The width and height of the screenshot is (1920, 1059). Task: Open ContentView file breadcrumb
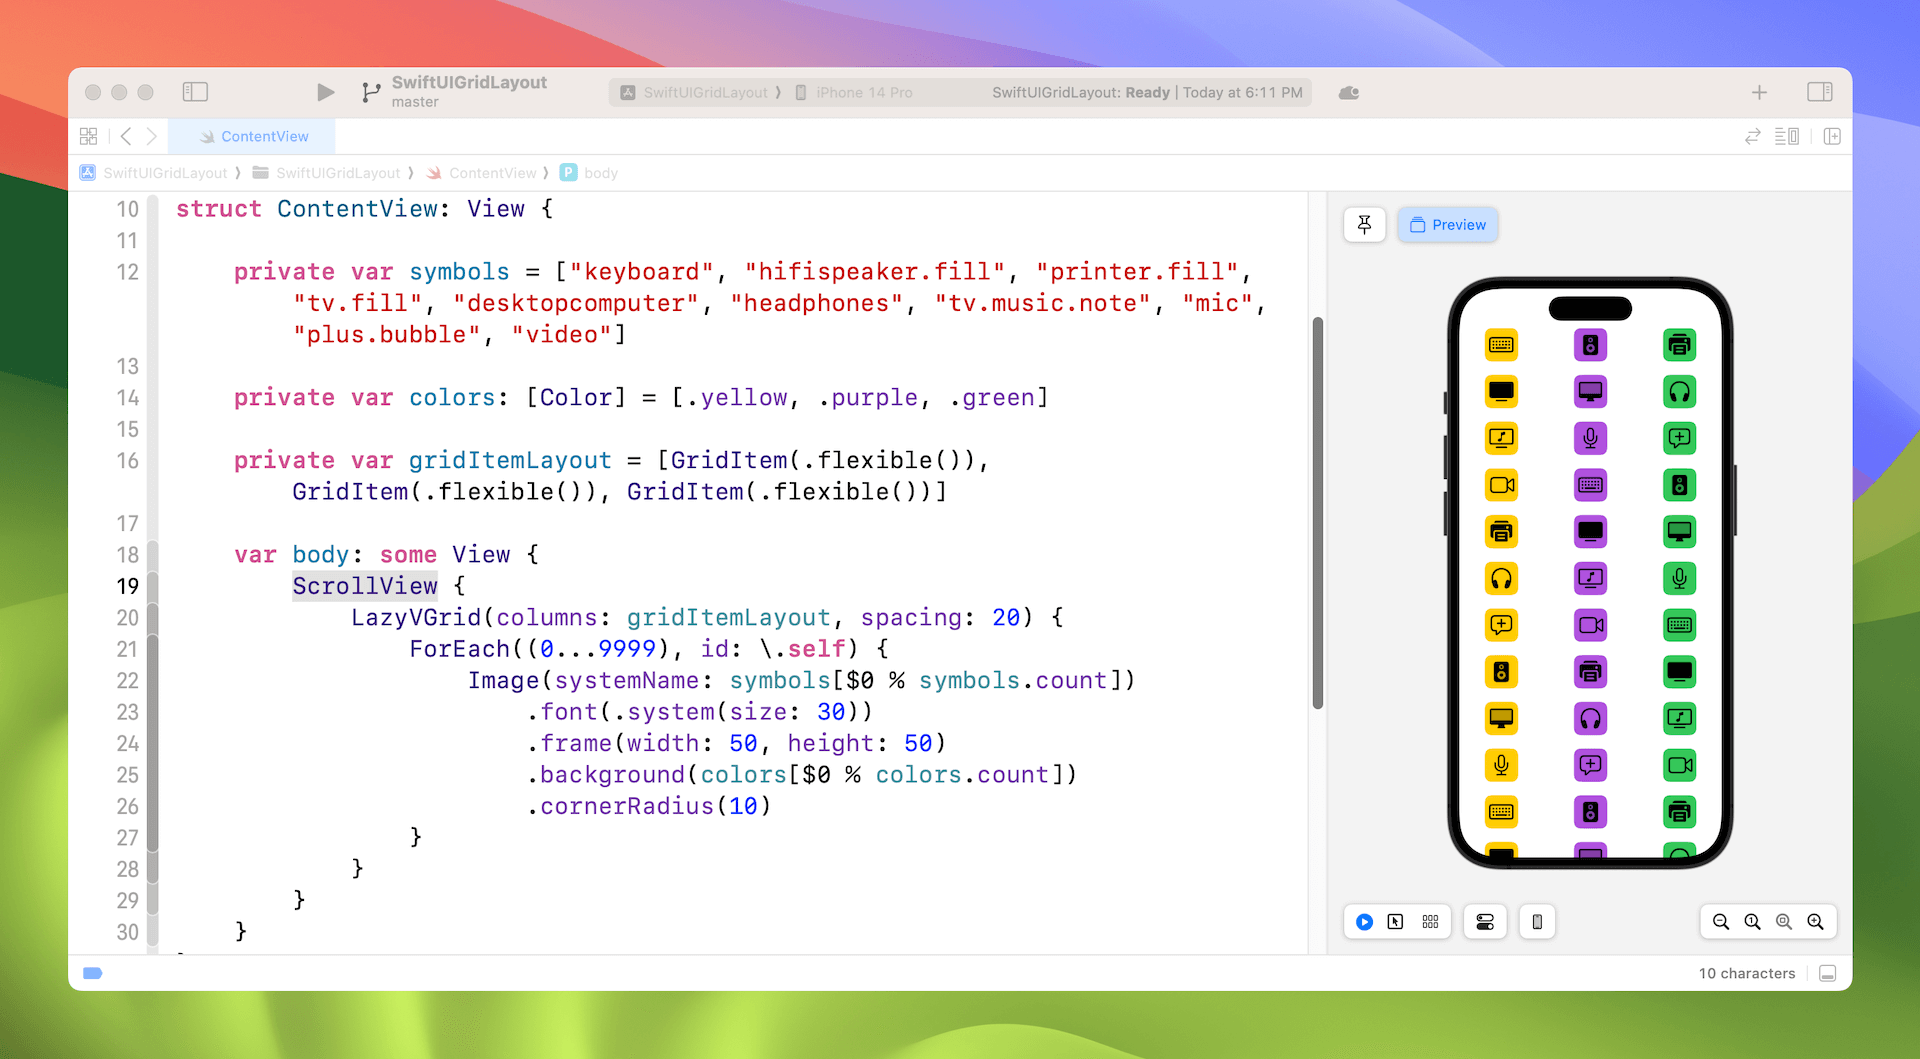point(482,173)
